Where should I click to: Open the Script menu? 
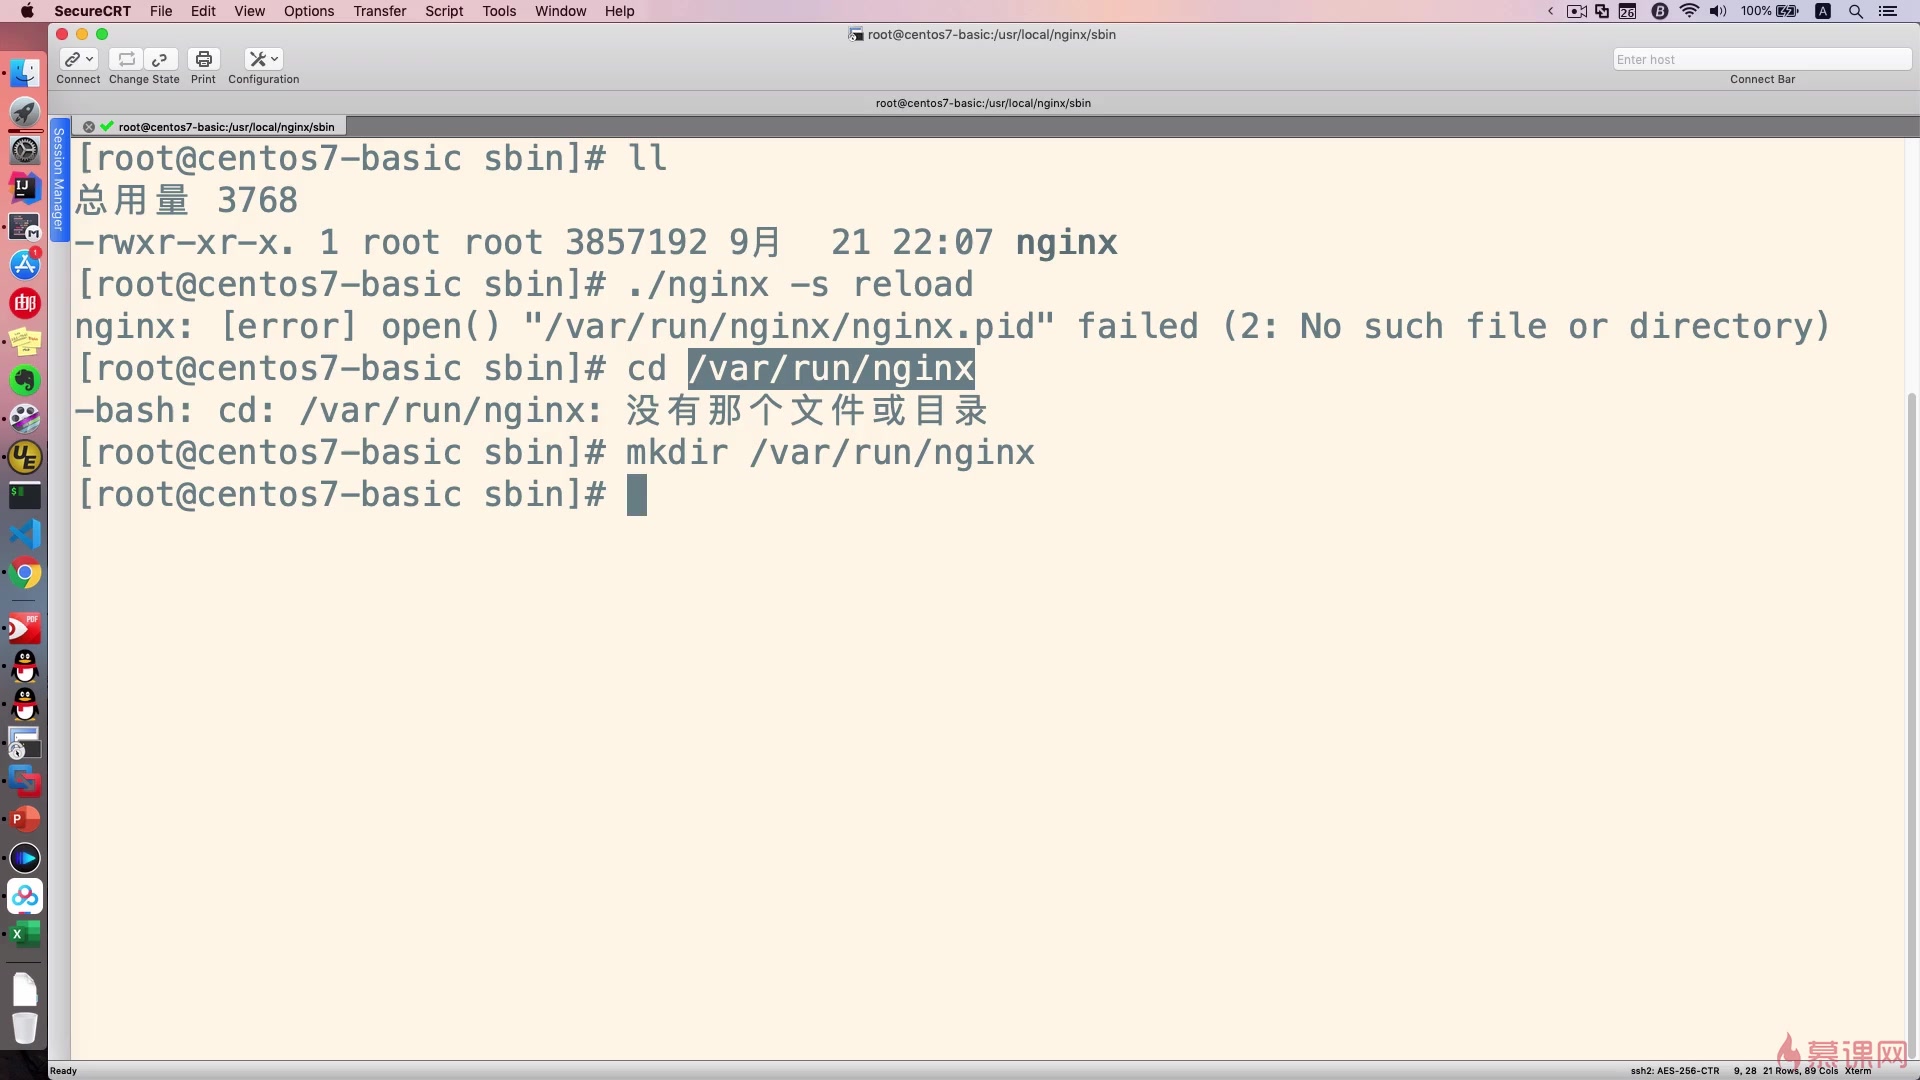click(444, 11)
